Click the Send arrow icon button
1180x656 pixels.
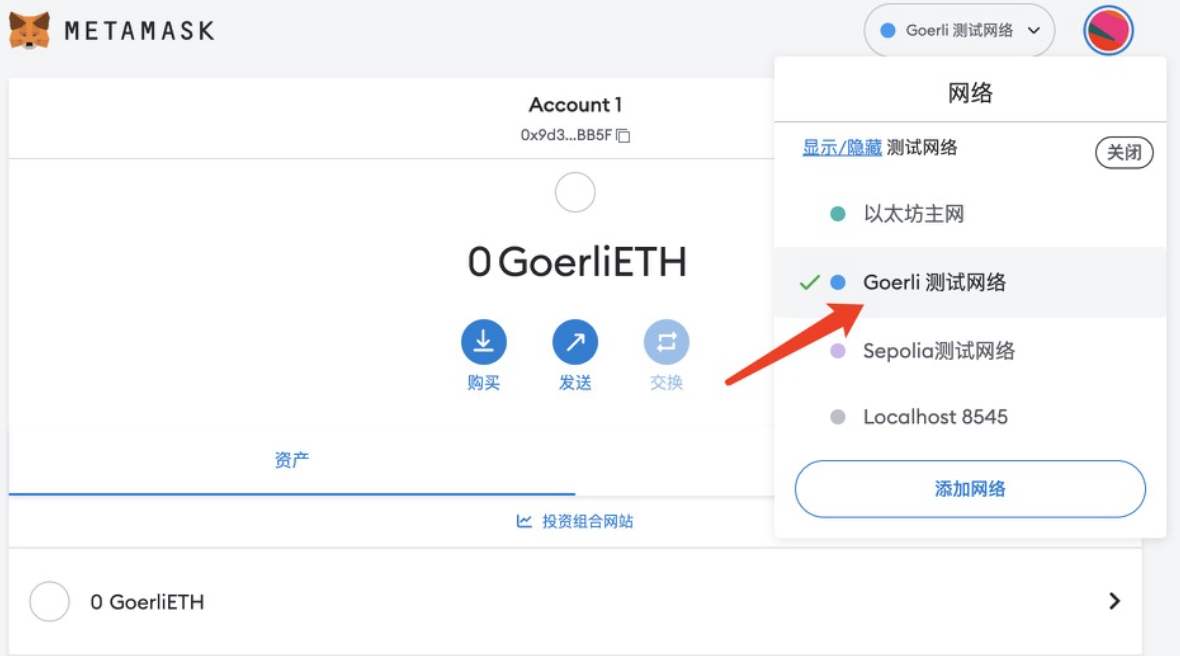point(575,342)
